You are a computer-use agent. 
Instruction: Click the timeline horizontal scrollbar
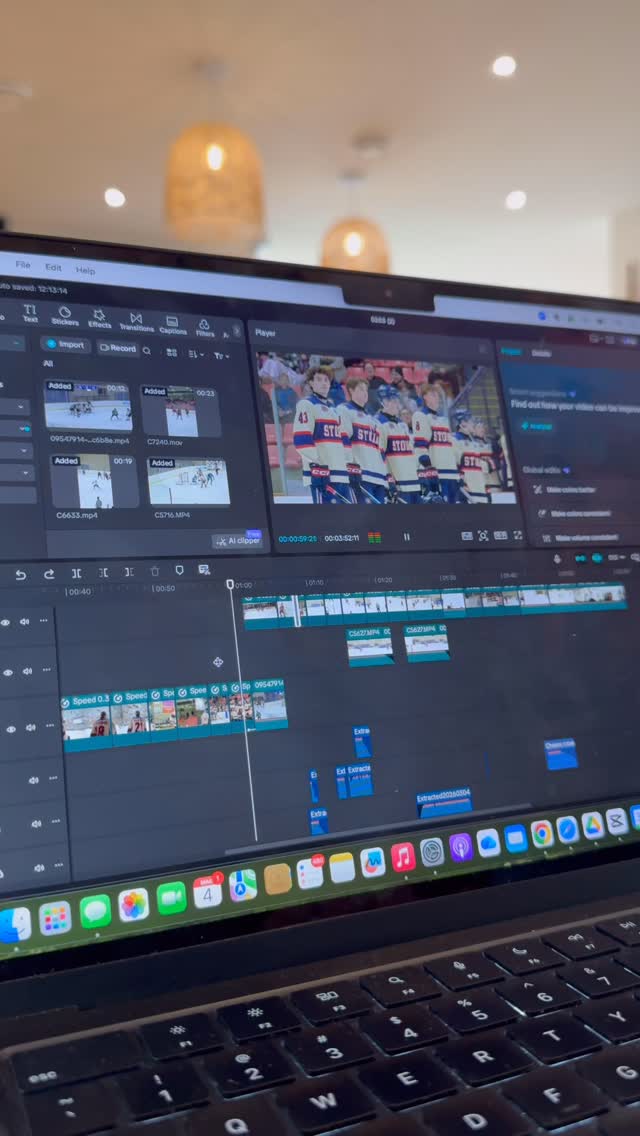coord(377,829)
